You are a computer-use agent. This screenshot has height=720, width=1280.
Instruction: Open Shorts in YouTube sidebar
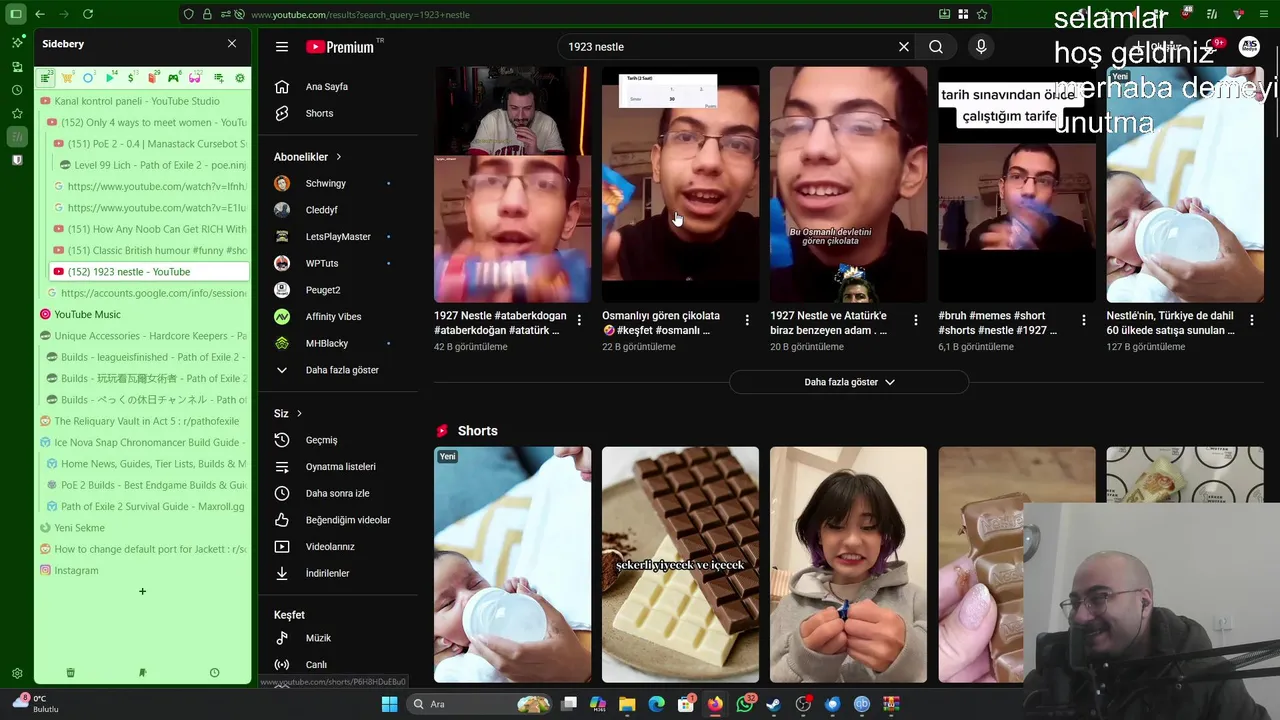[338, 113]
